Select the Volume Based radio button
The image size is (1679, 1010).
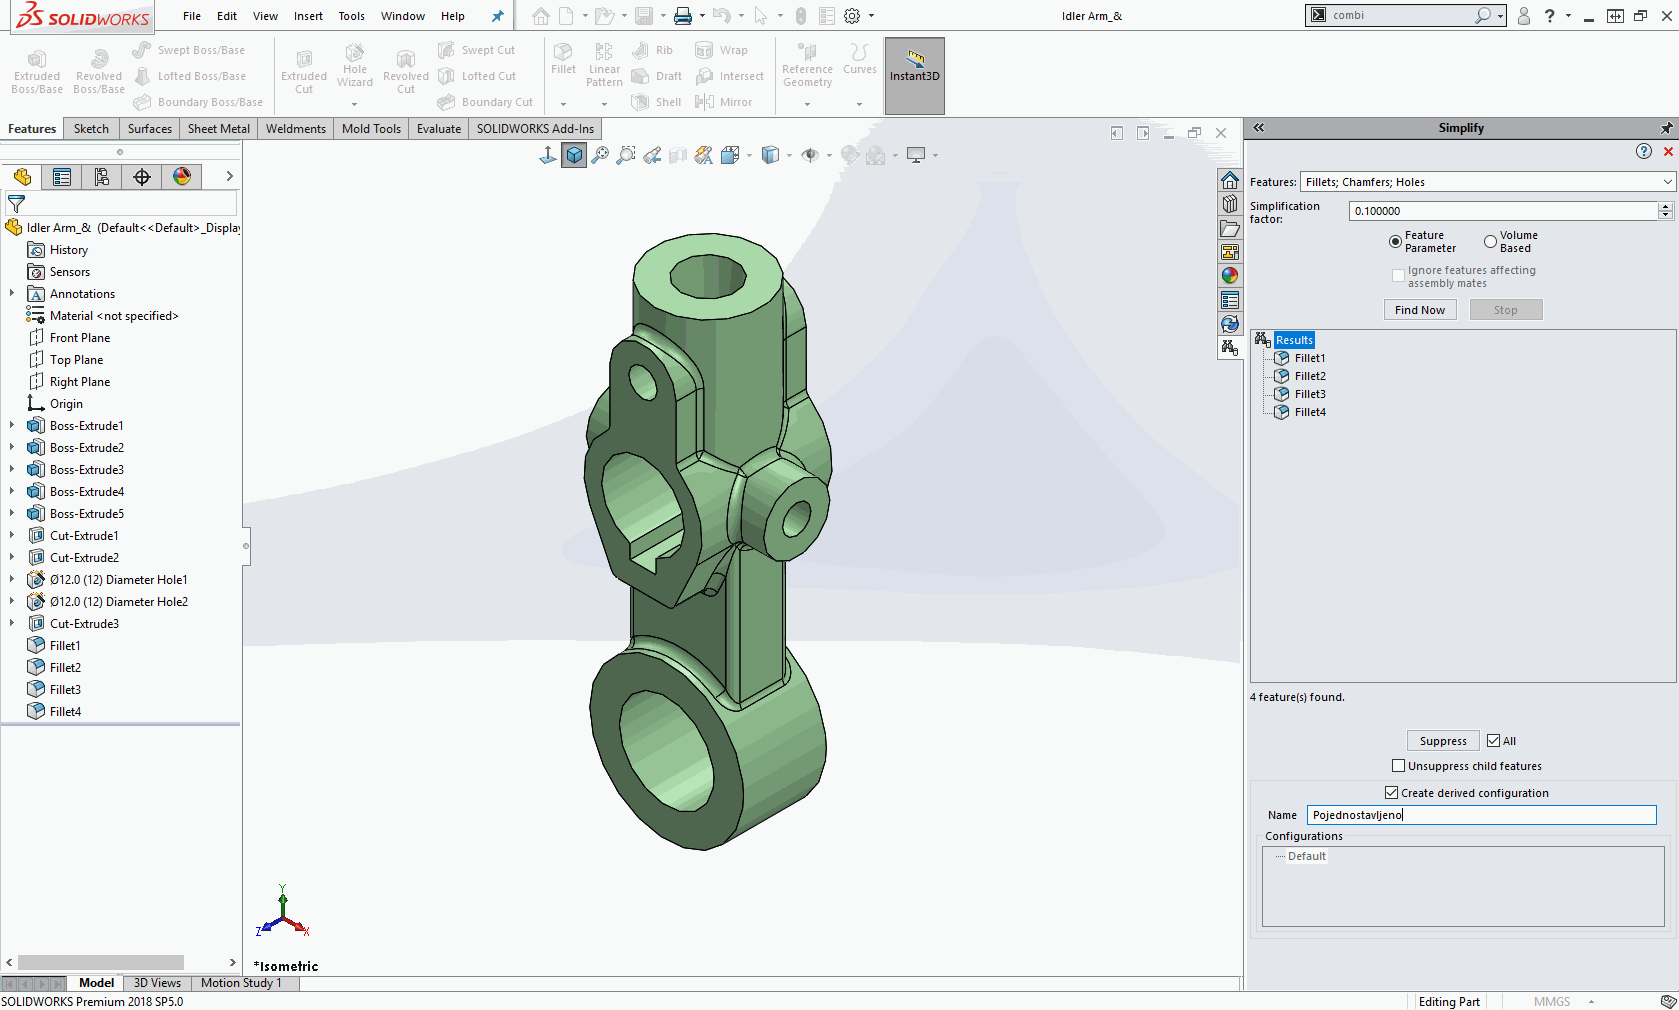coord(1490,242)
